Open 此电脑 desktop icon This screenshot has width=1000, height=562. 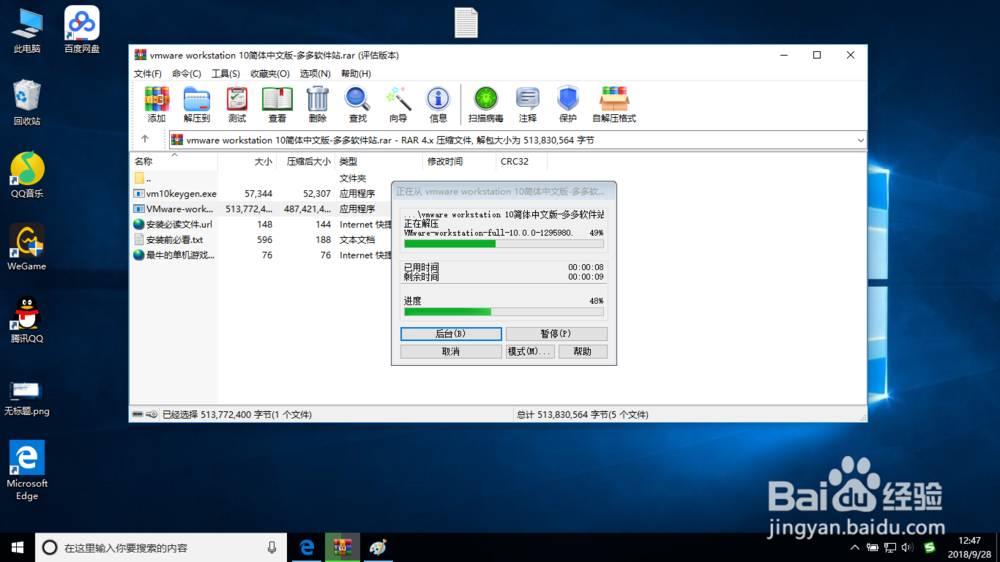point(27,31)
